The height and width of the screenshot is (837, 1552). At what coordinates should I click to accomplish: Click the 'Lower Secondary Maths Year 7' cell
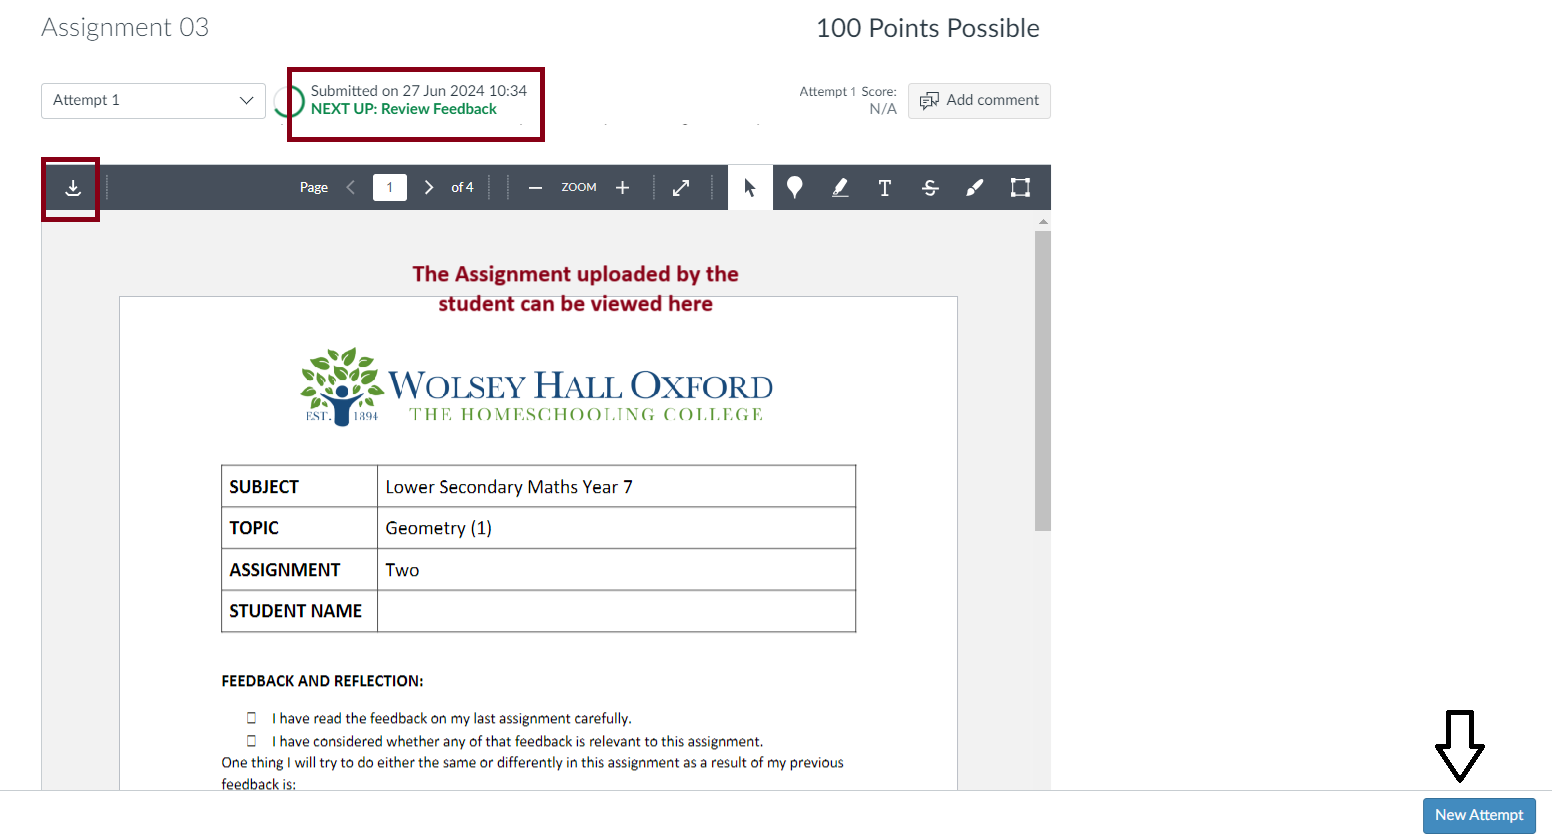tap(616, 486)
